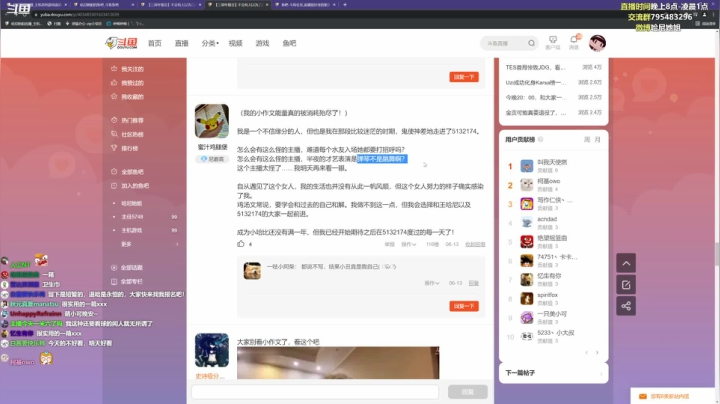Select the first joined bar in sidebar list

pos(131,203)
